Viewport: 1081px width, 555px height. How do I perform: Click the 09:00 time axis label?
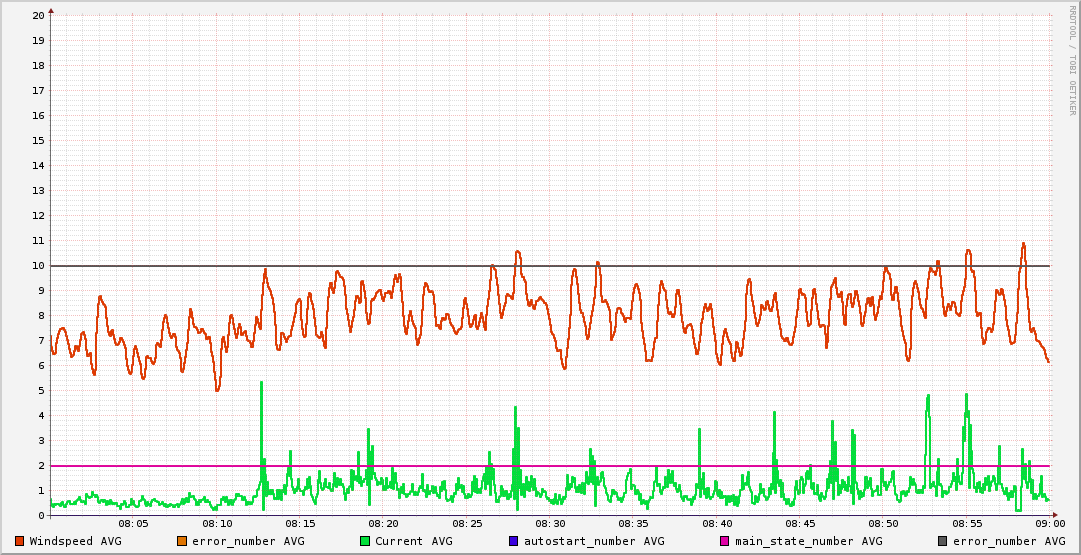1049,524
